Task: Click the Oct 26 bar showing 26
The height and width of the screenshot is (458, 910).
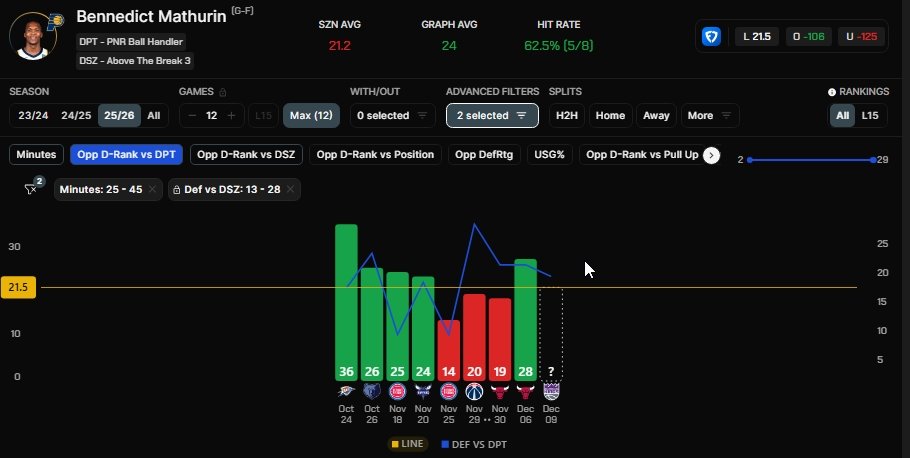Action: pos(371,324)
